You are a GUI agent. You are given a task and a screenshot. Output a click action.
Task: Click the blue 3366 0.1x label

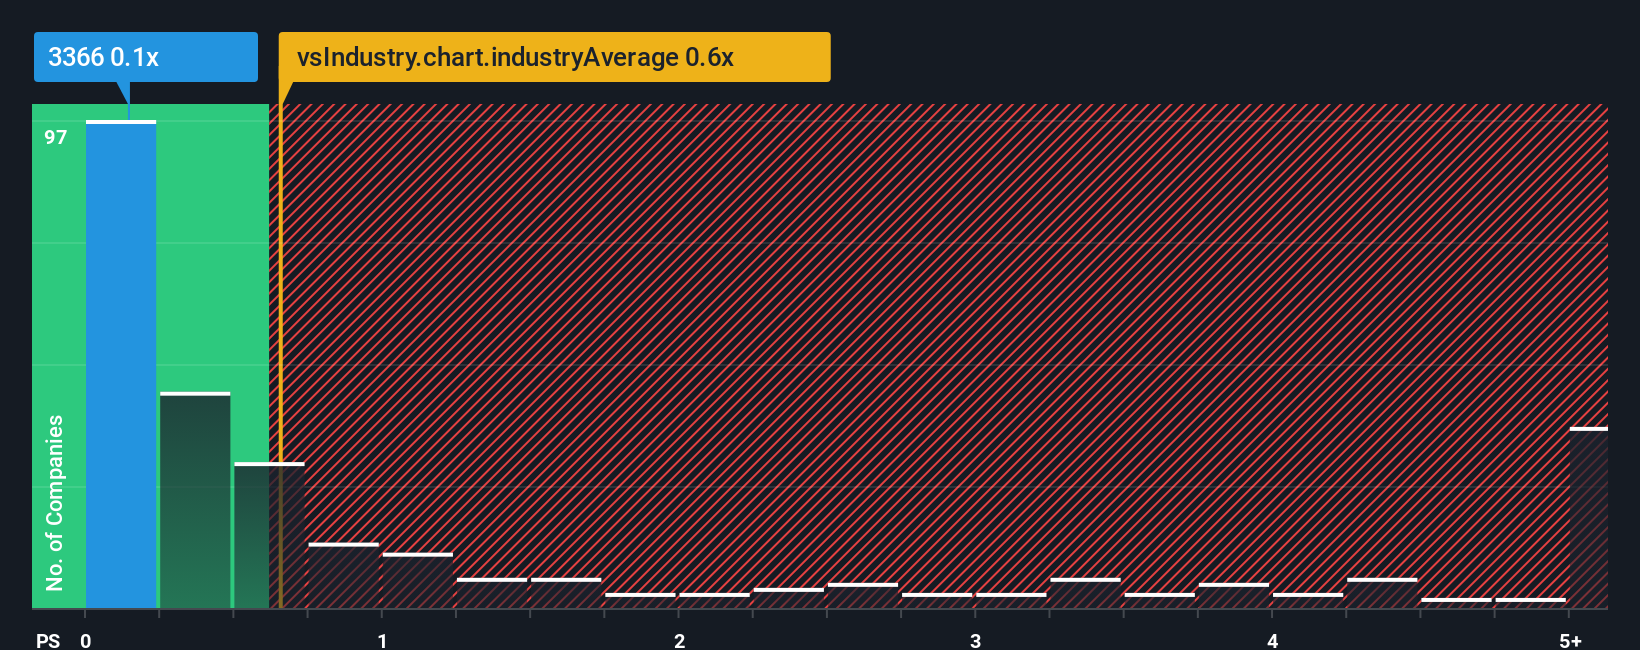146,57
